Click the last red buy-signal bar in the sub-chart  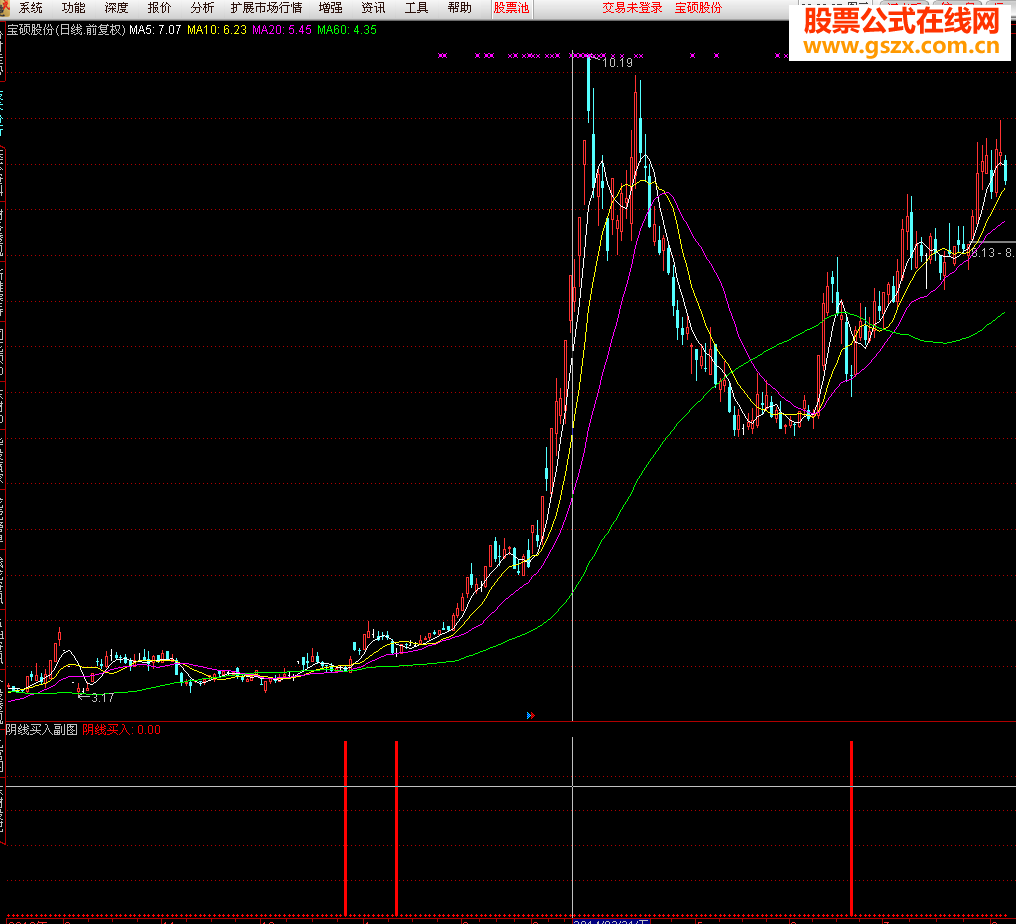coord(851,828)
